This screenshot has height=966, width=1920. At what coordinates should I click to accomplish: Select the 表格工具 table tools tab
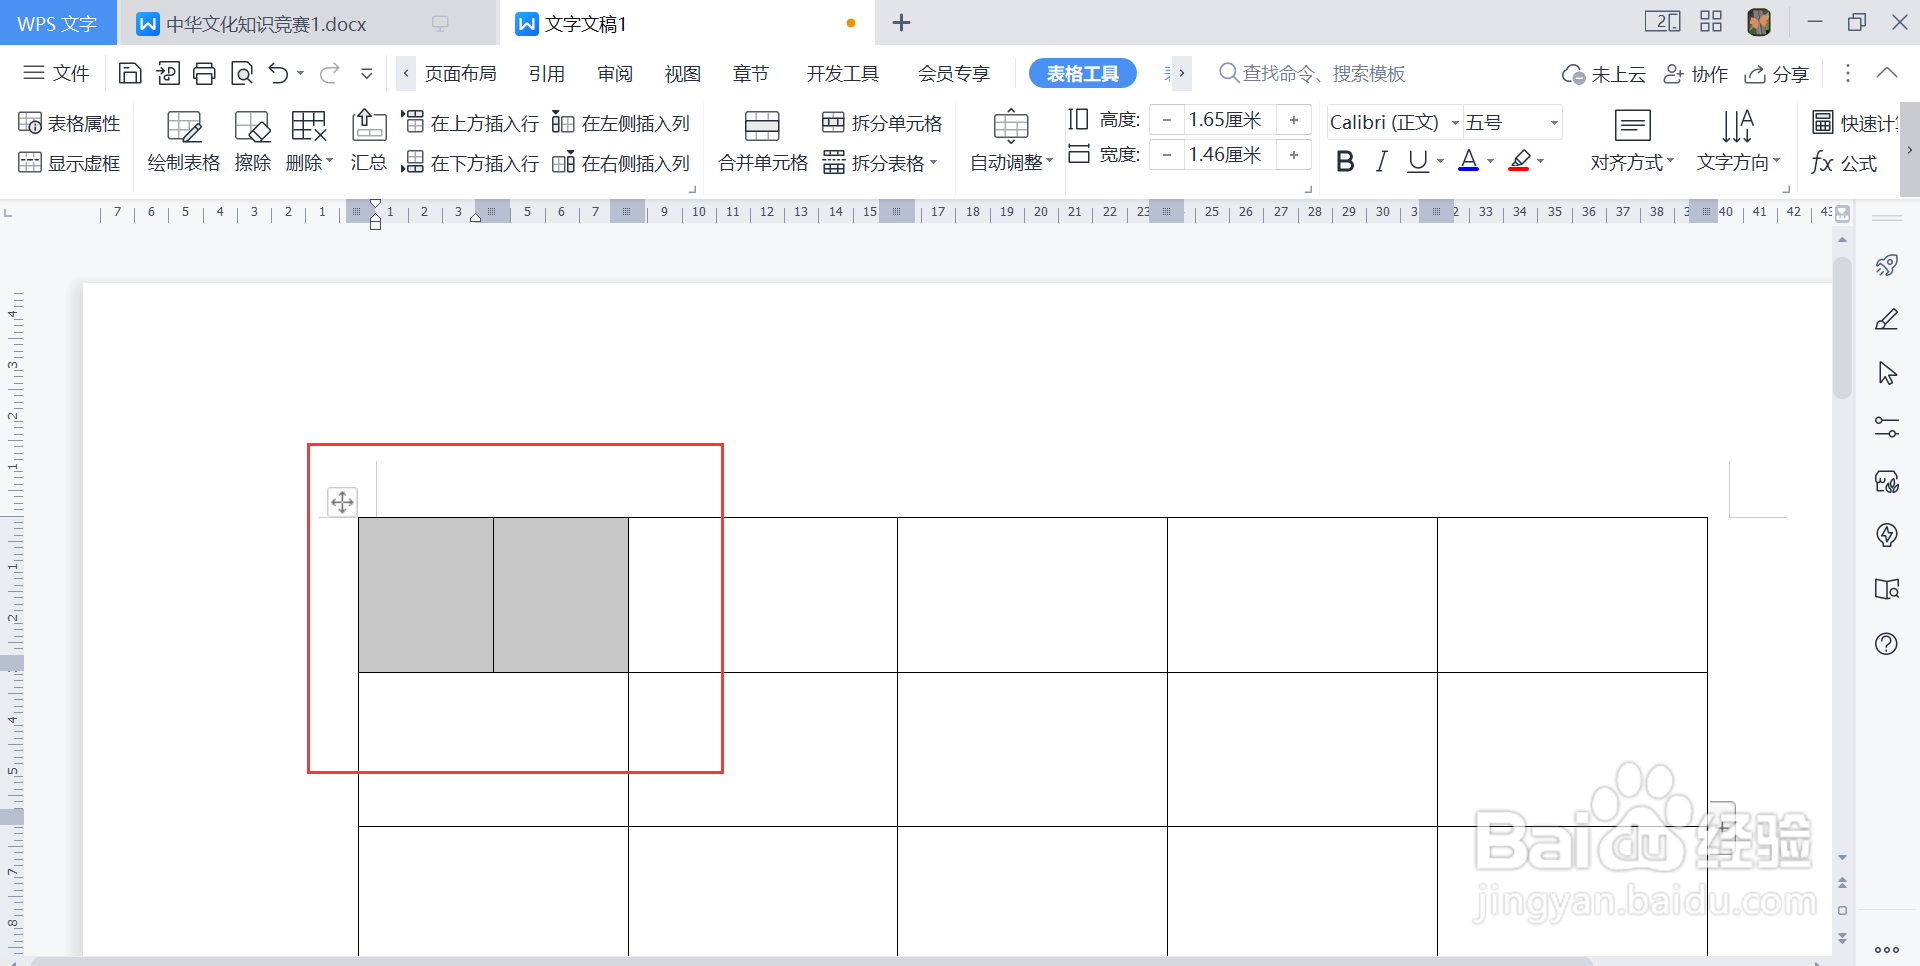tap(1083, 74)
